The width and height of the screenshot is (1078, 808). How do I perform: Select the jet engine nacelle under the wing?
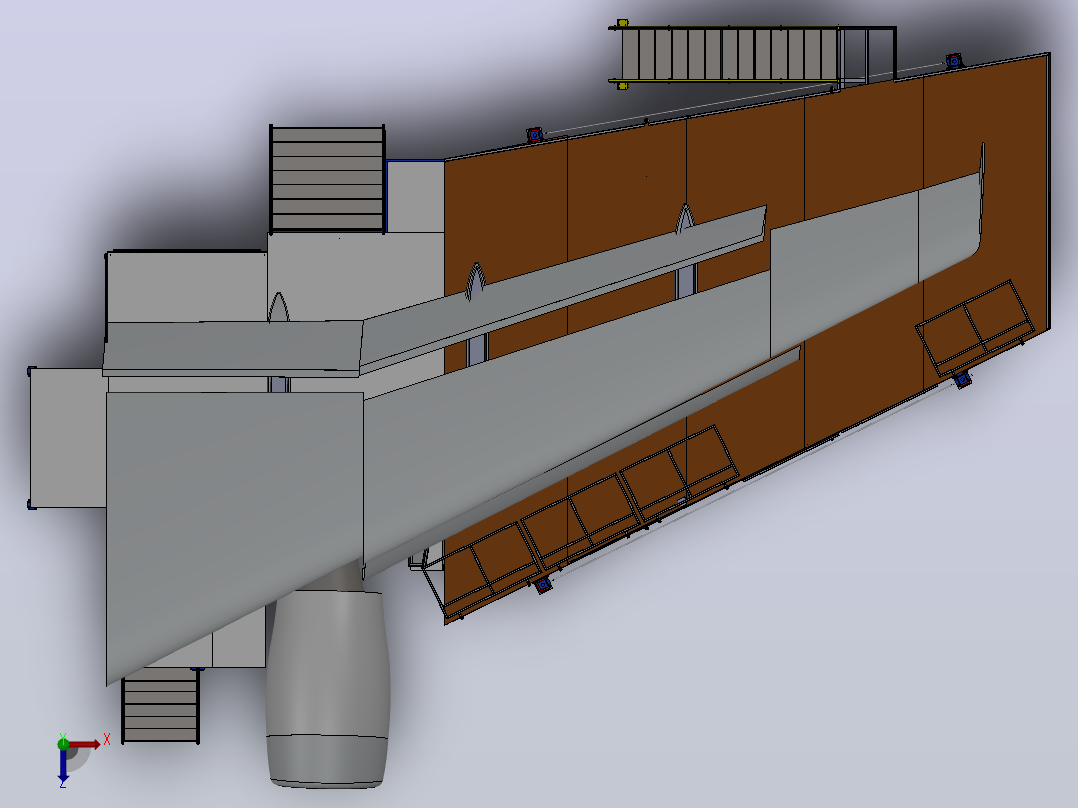click(x=327, y=688)
